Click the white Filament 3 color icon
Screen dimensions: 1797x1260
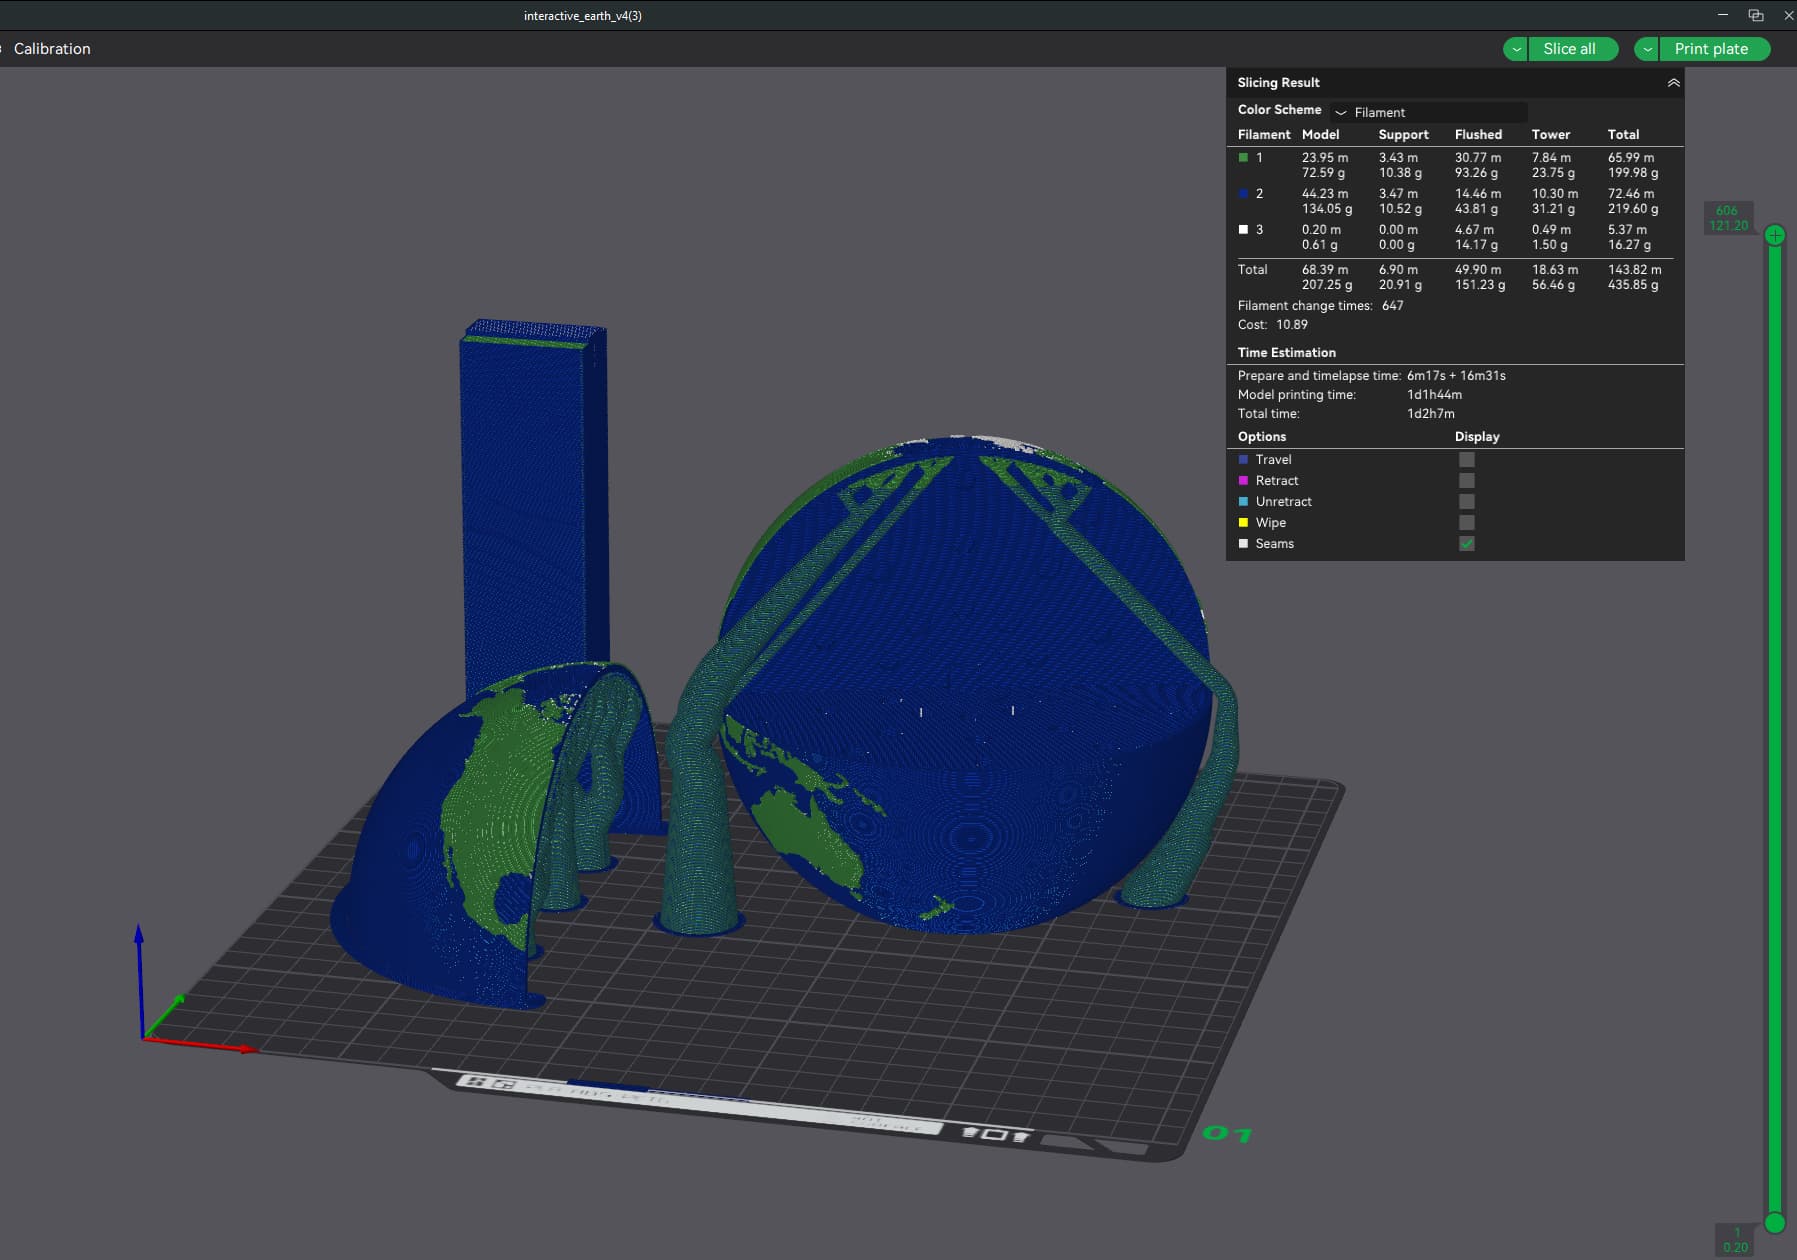(x=1243, y=230)
